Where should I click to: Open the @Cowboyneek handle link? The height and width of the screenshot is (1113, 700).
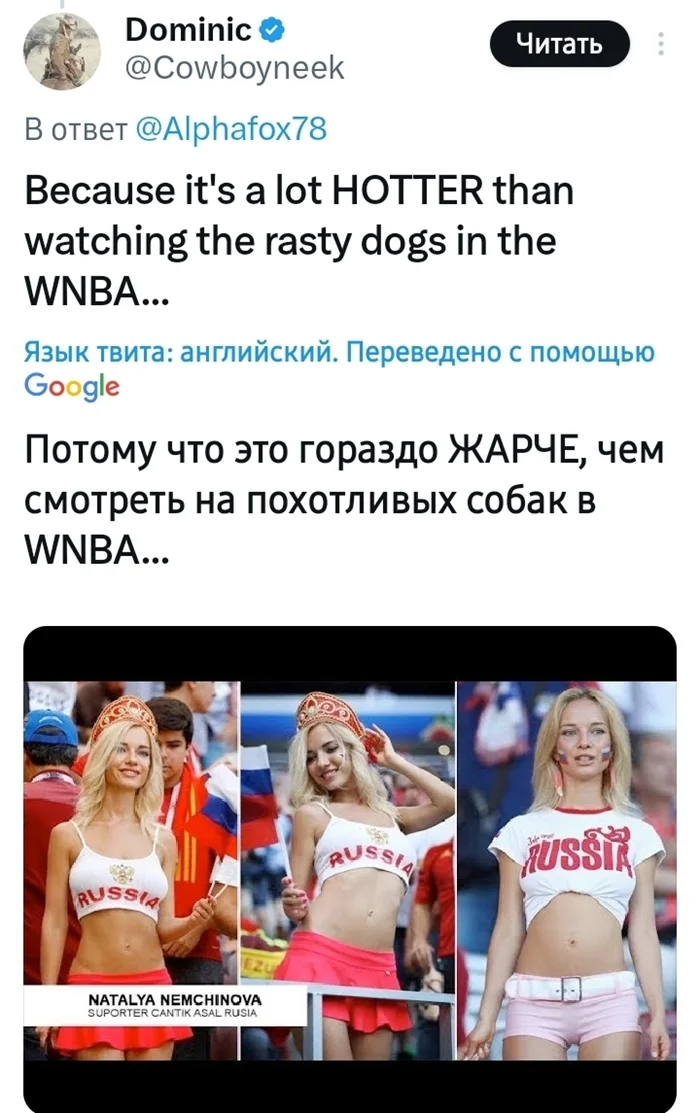point(234,69)
